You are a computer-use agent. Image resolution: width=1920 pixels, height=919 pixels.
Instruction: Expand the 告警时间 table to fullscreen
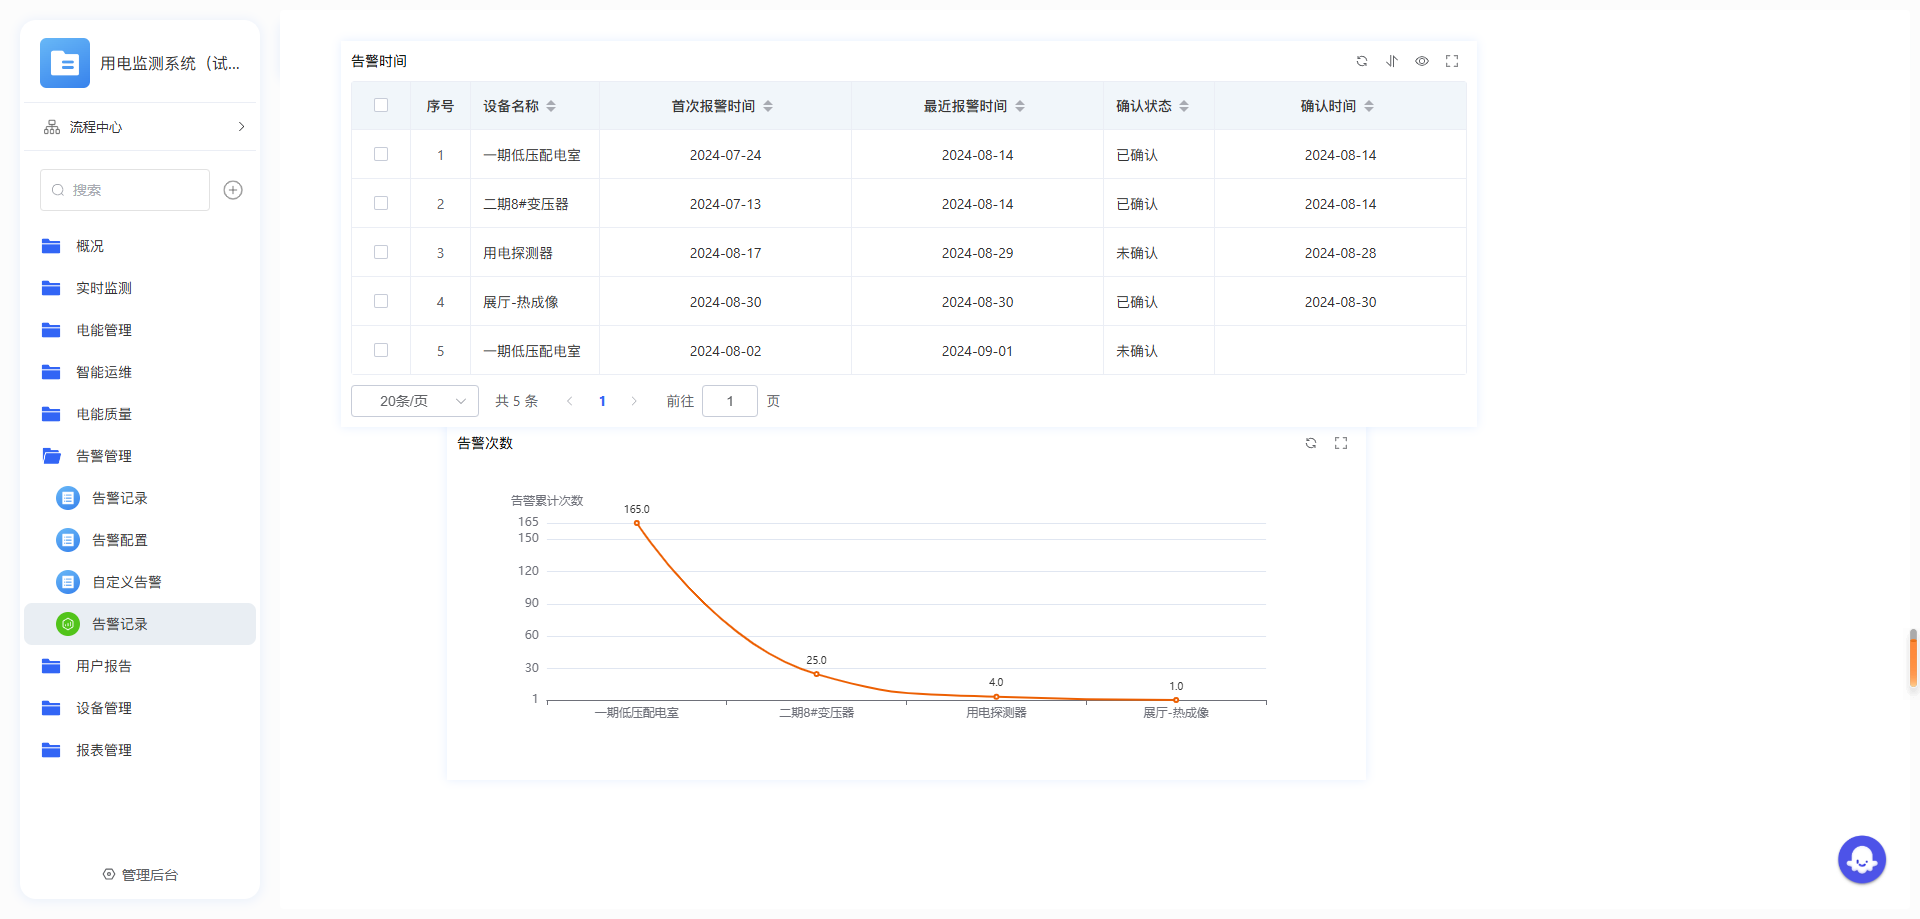click(x=1452, y=61)
